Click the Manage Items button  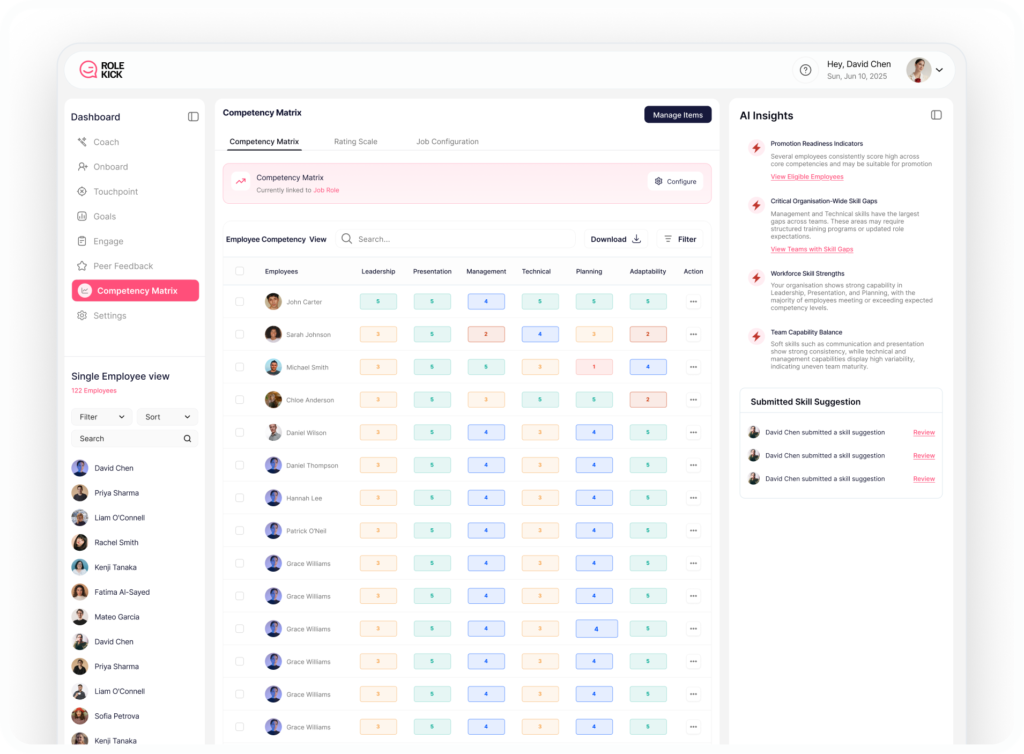[677, 115]
